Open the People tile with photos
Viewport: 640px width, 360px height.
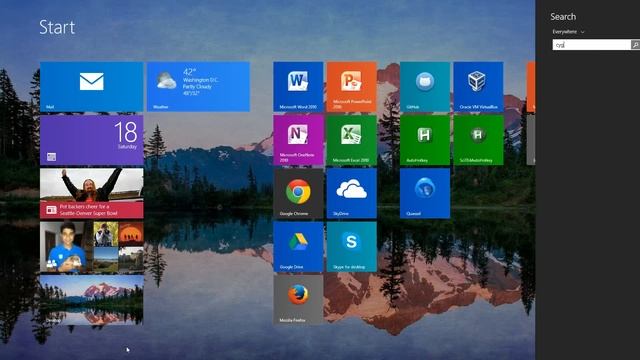91,247
